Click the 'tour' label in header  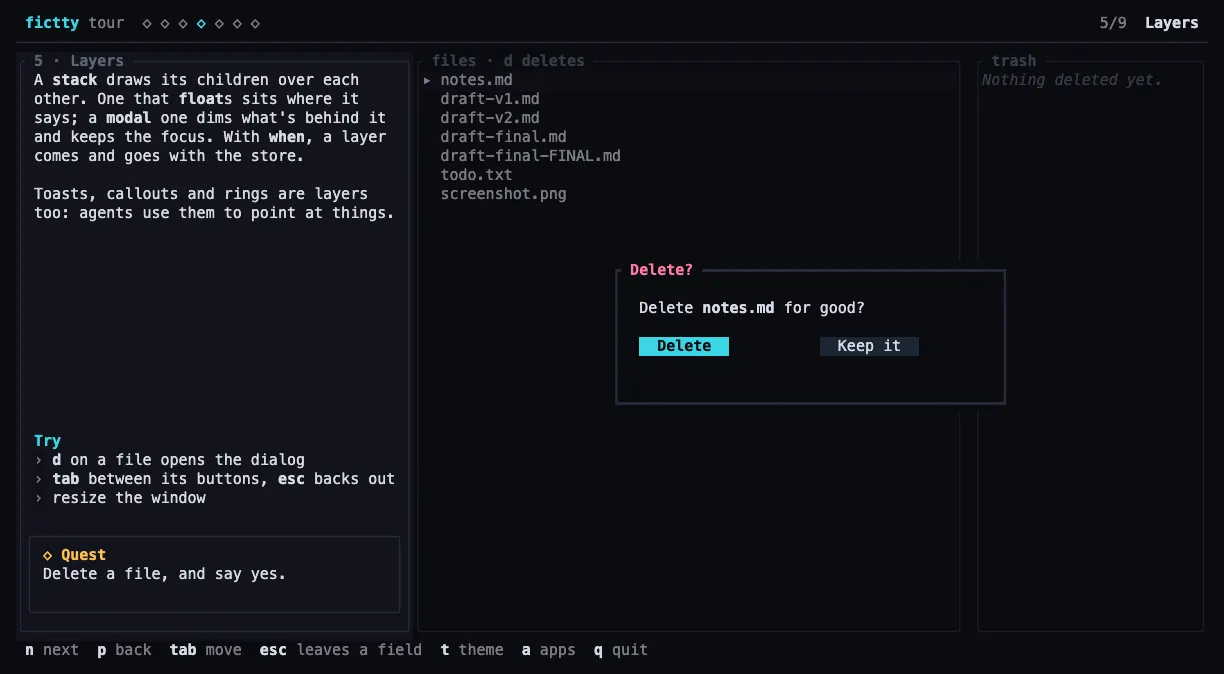[x=107, y=23]
